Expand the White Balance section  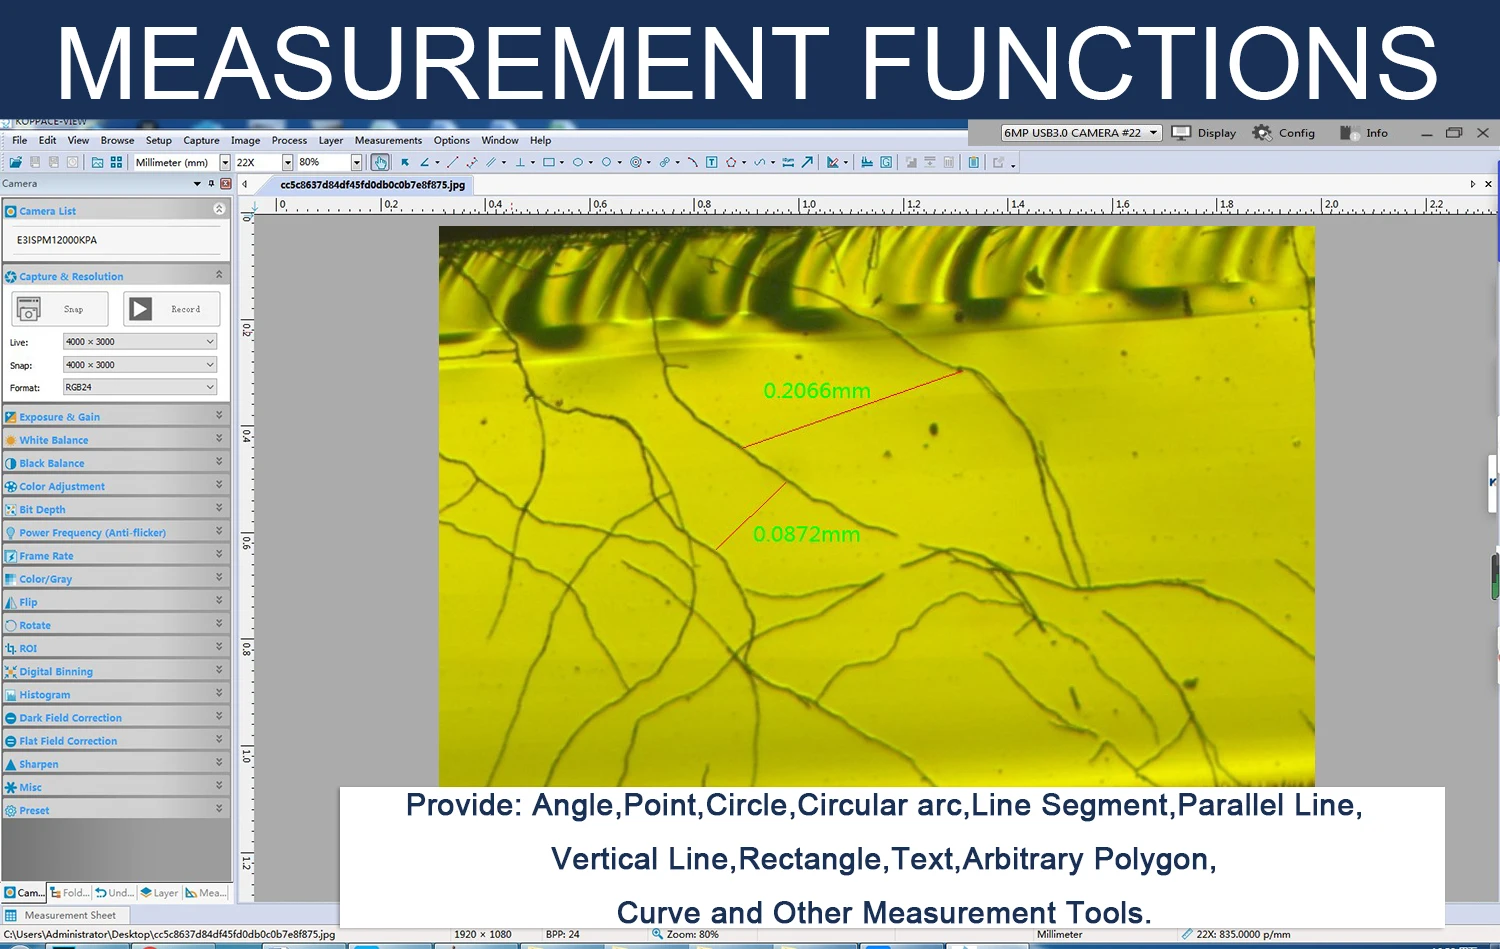click(x=116, y=439)
